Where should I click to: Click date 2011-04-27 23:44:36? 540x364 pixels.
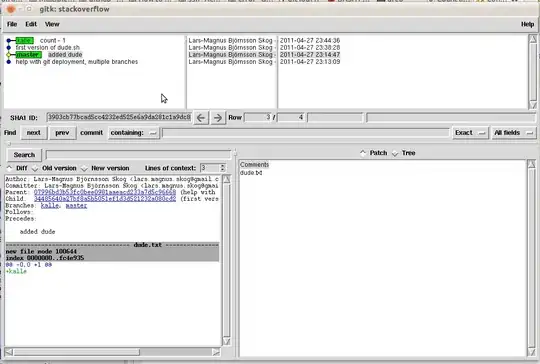pyautogui.click(x=310, y=40)
